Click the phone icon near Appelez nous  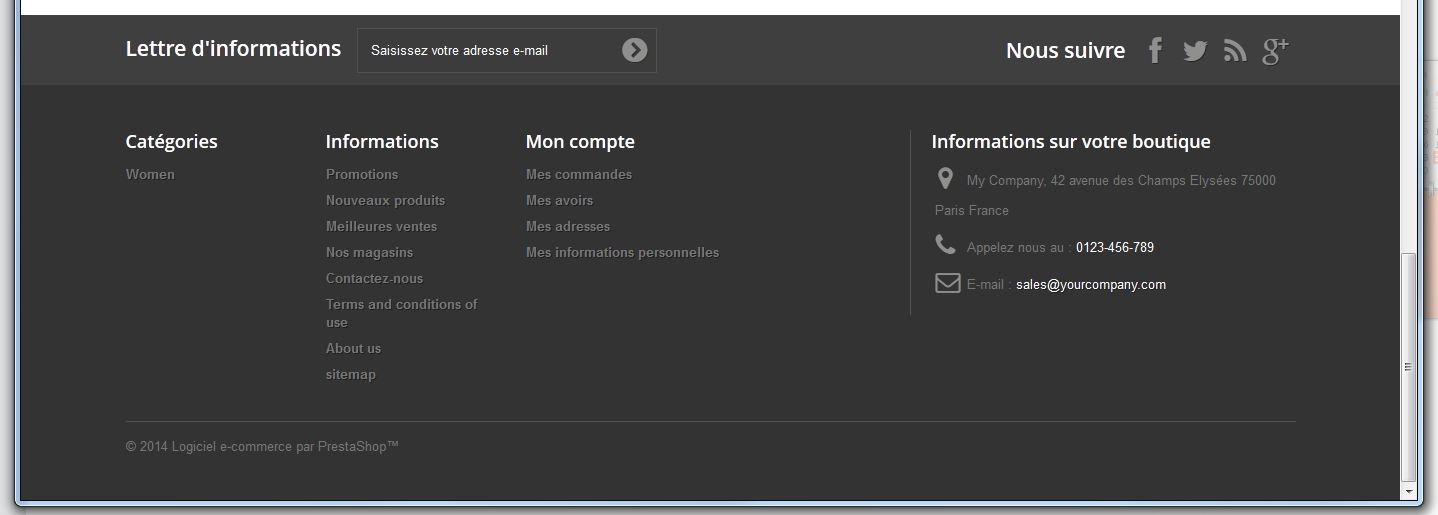[x=945, y=244]
